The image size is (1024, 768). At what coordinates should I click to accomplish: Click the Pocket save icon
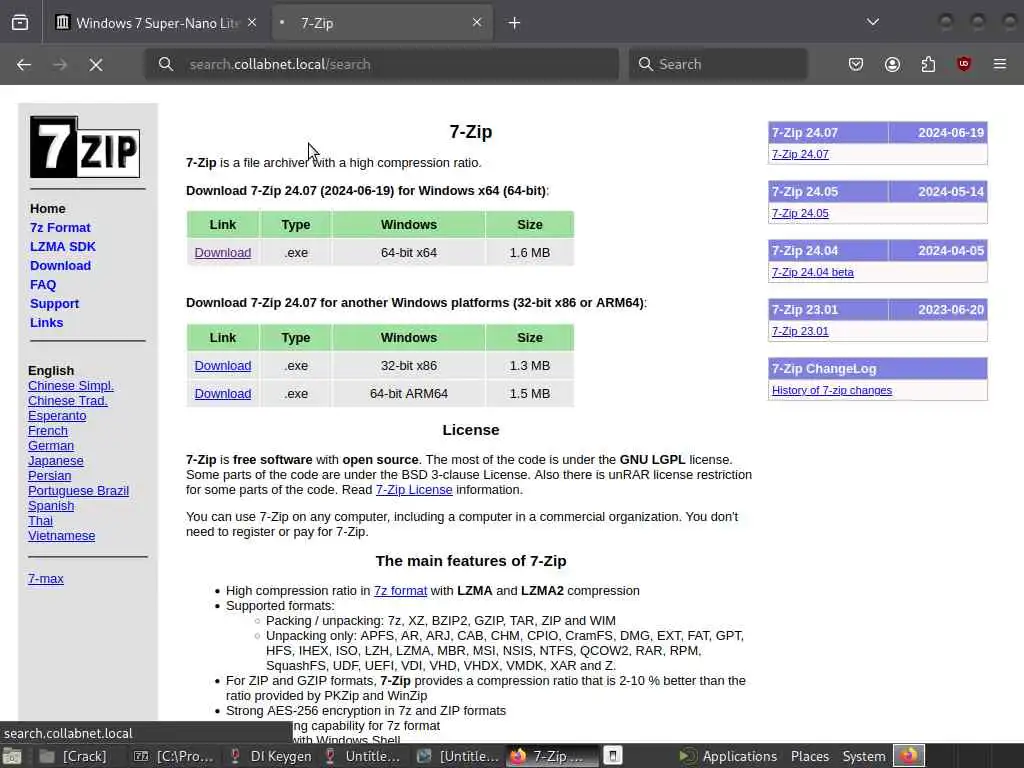(x=856, y=64)
